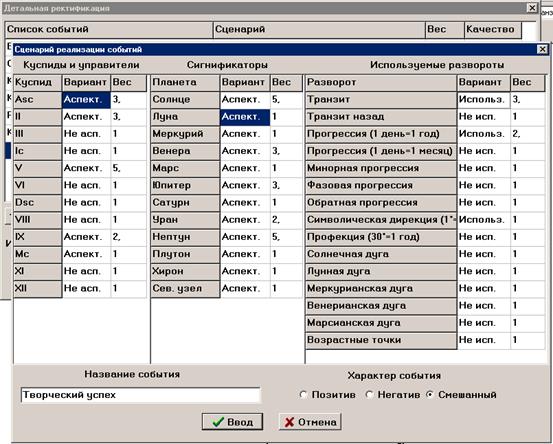The image size is (553, 444).
Task: Click Аспект. variant for Сатурн
Action: tap(245, 203)
